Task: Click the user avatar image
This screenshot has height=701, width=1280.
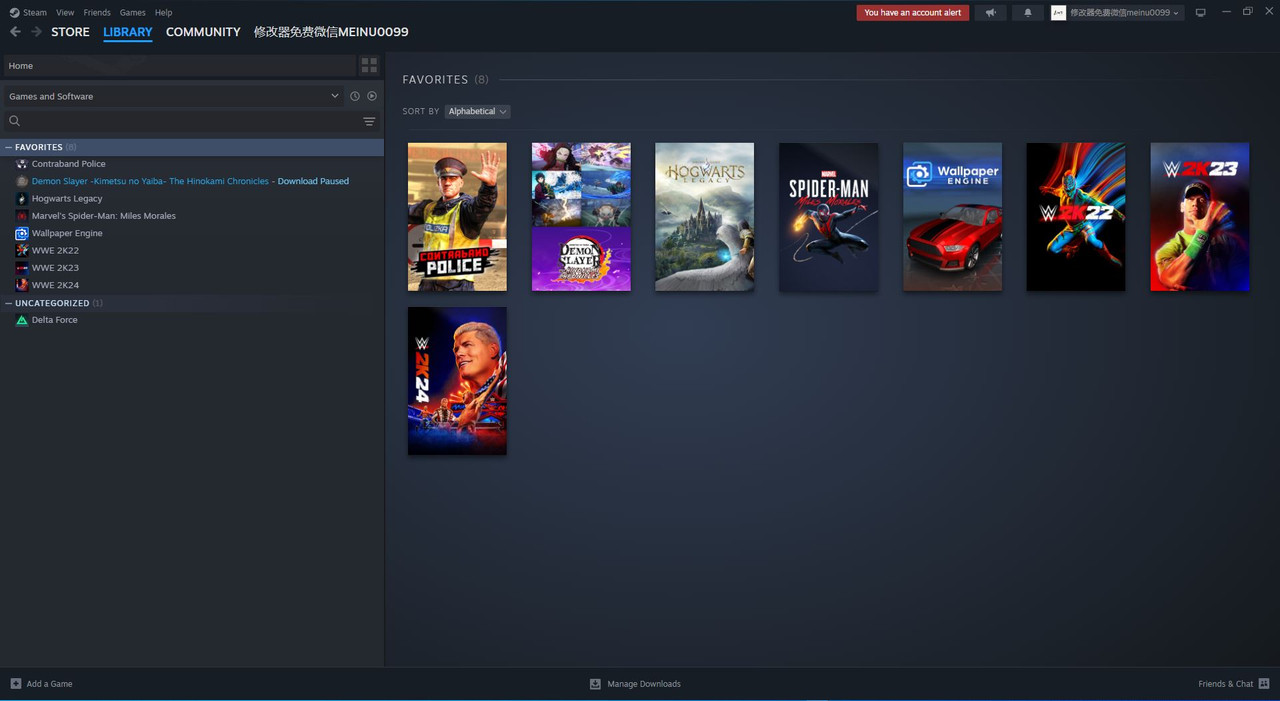Action: pos(1058,13)
